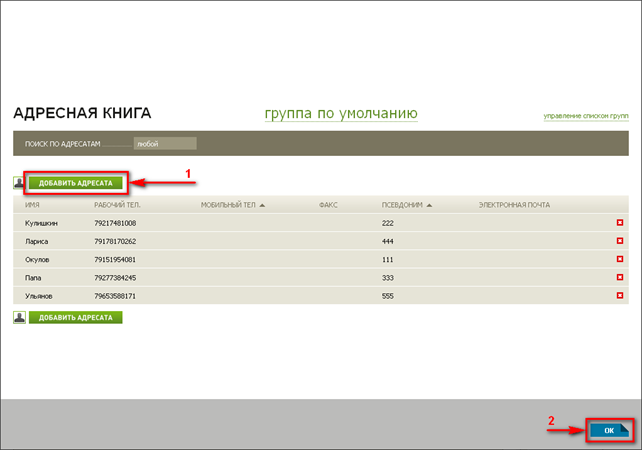Screen dimensions: 642x450
Task: Click the Рабочий тел. column header
Action: click(x=118, y=205)
